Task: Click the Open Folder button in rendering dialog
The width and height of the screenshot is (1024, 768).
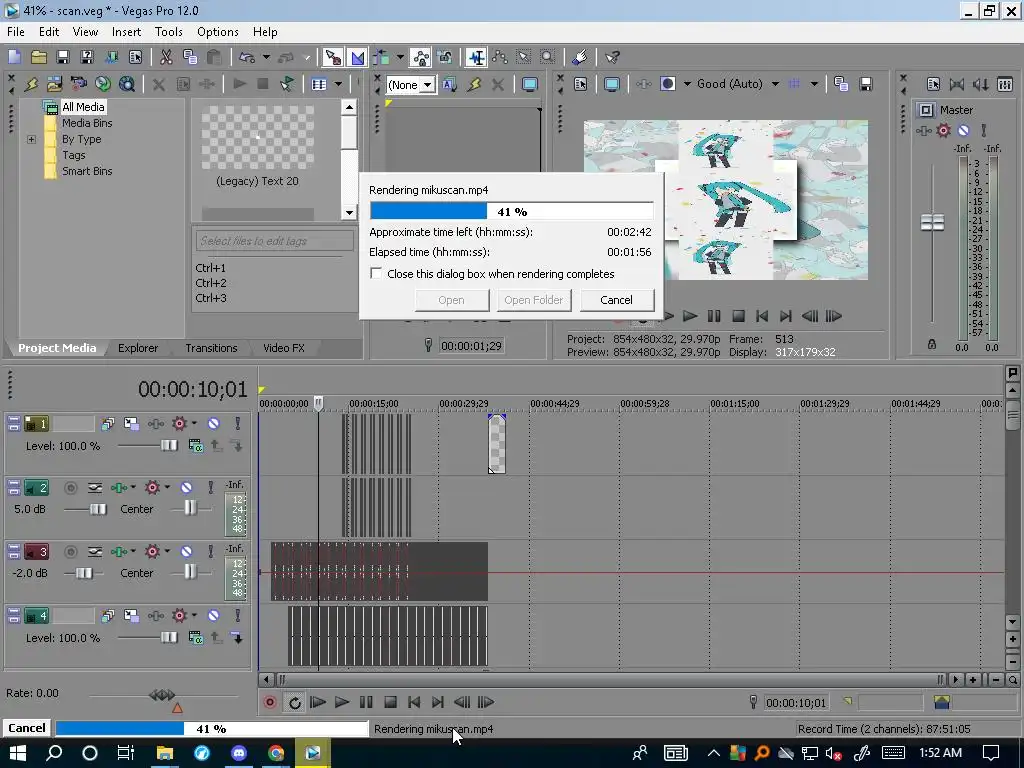Action: click(534, 300)
